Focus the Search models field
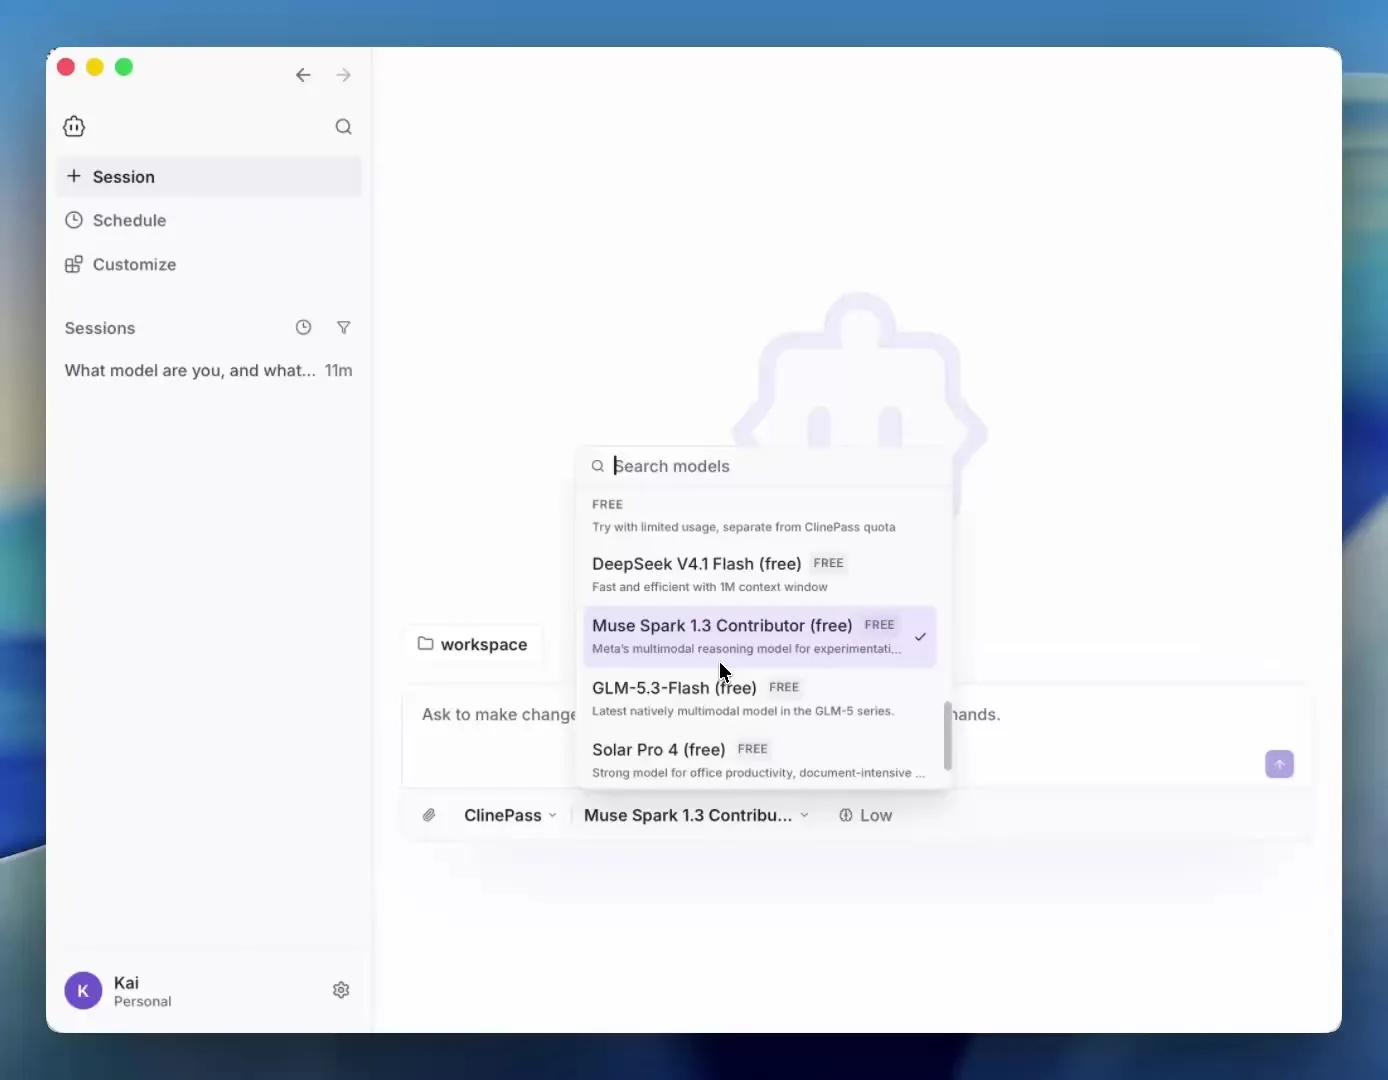The width and height of the screenshot is (1388, 1080). coord(764,466)
